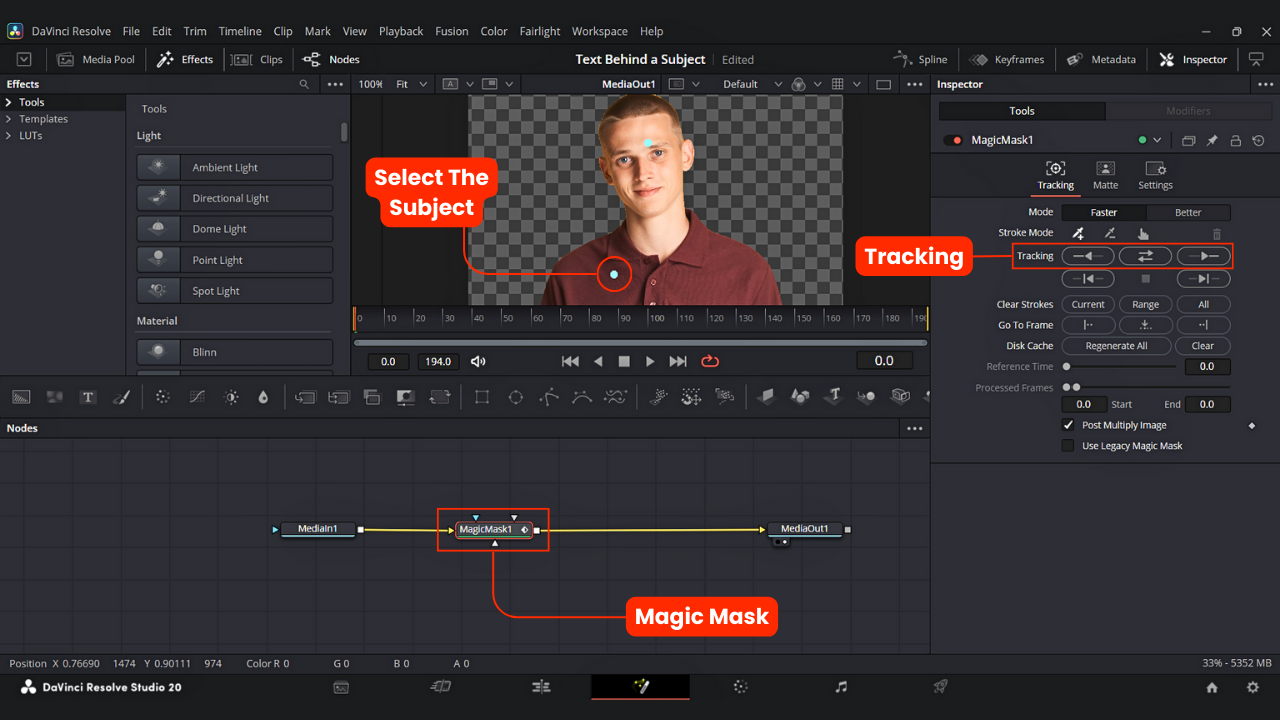
Task: Switch to the Color page
Action: point(740,687)
